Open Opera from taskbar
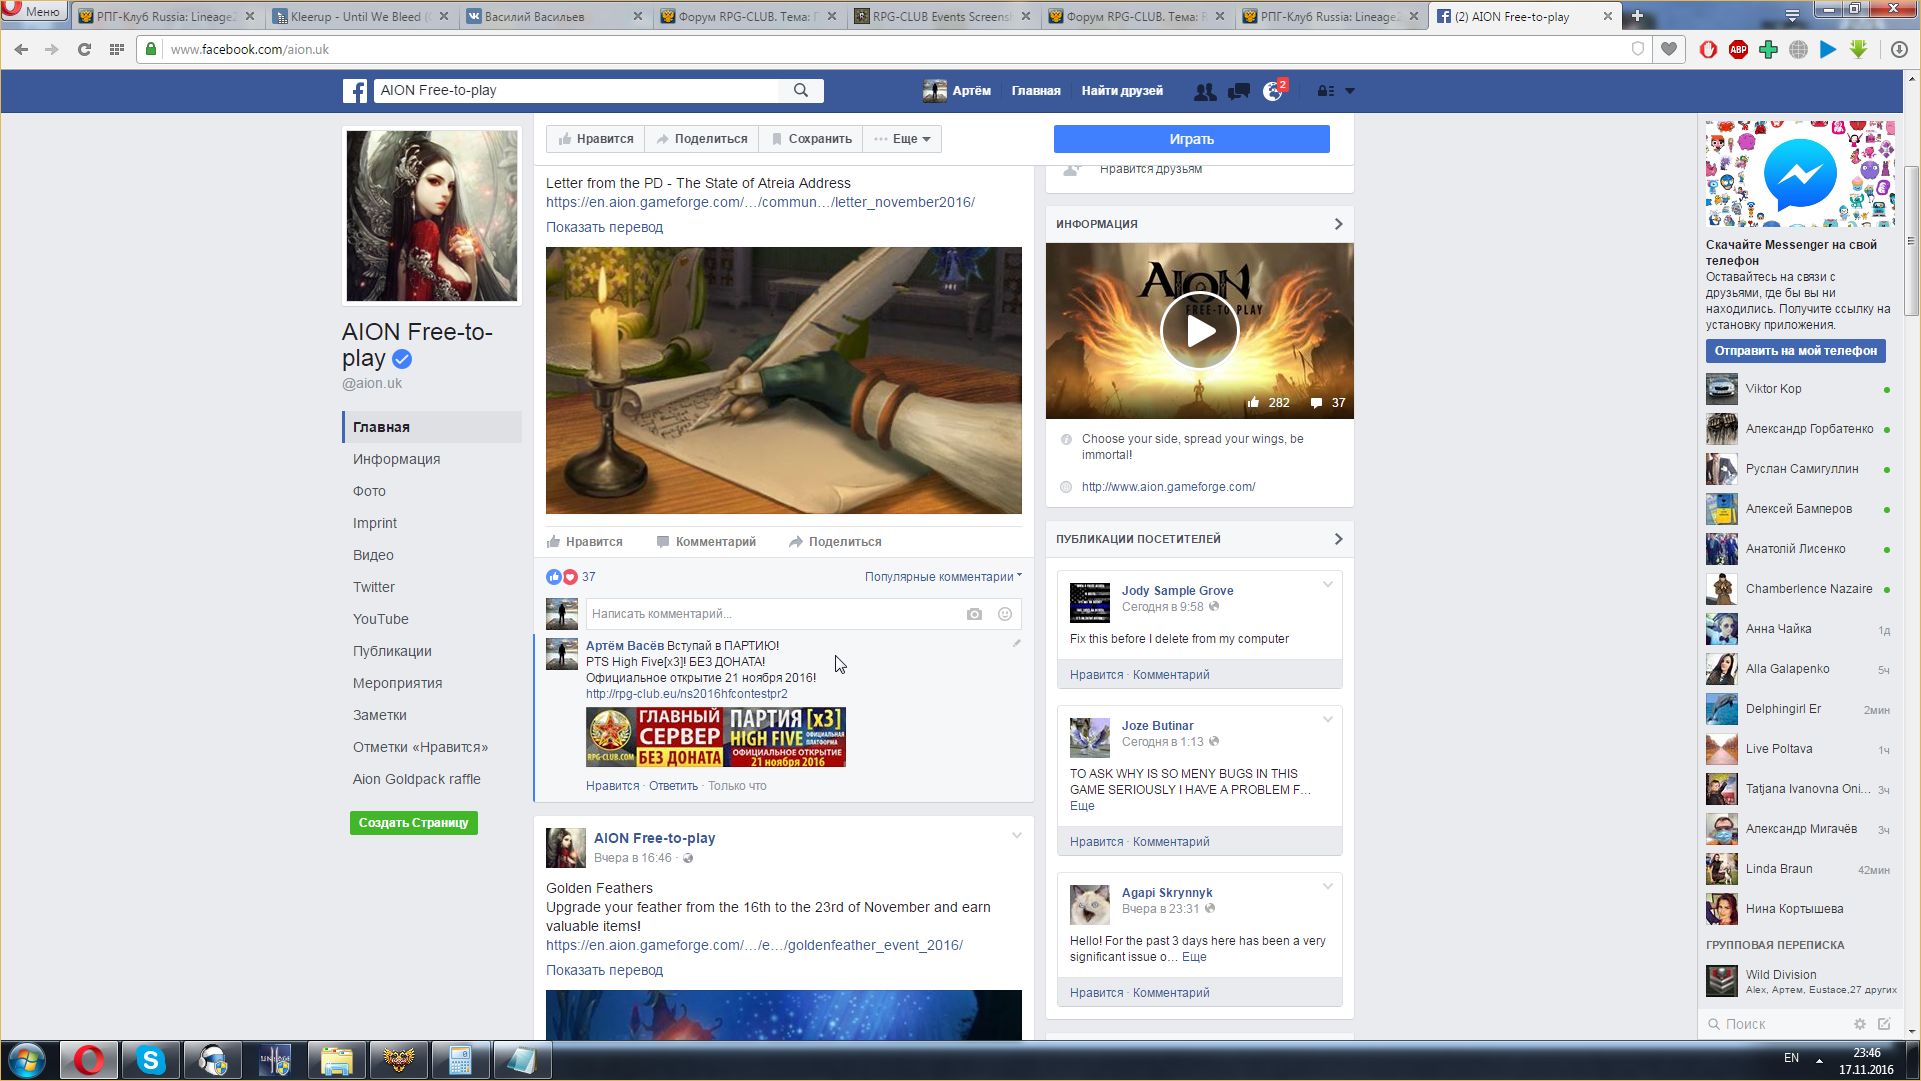The image size is (1921, 1081). (x=89, y=1060)
